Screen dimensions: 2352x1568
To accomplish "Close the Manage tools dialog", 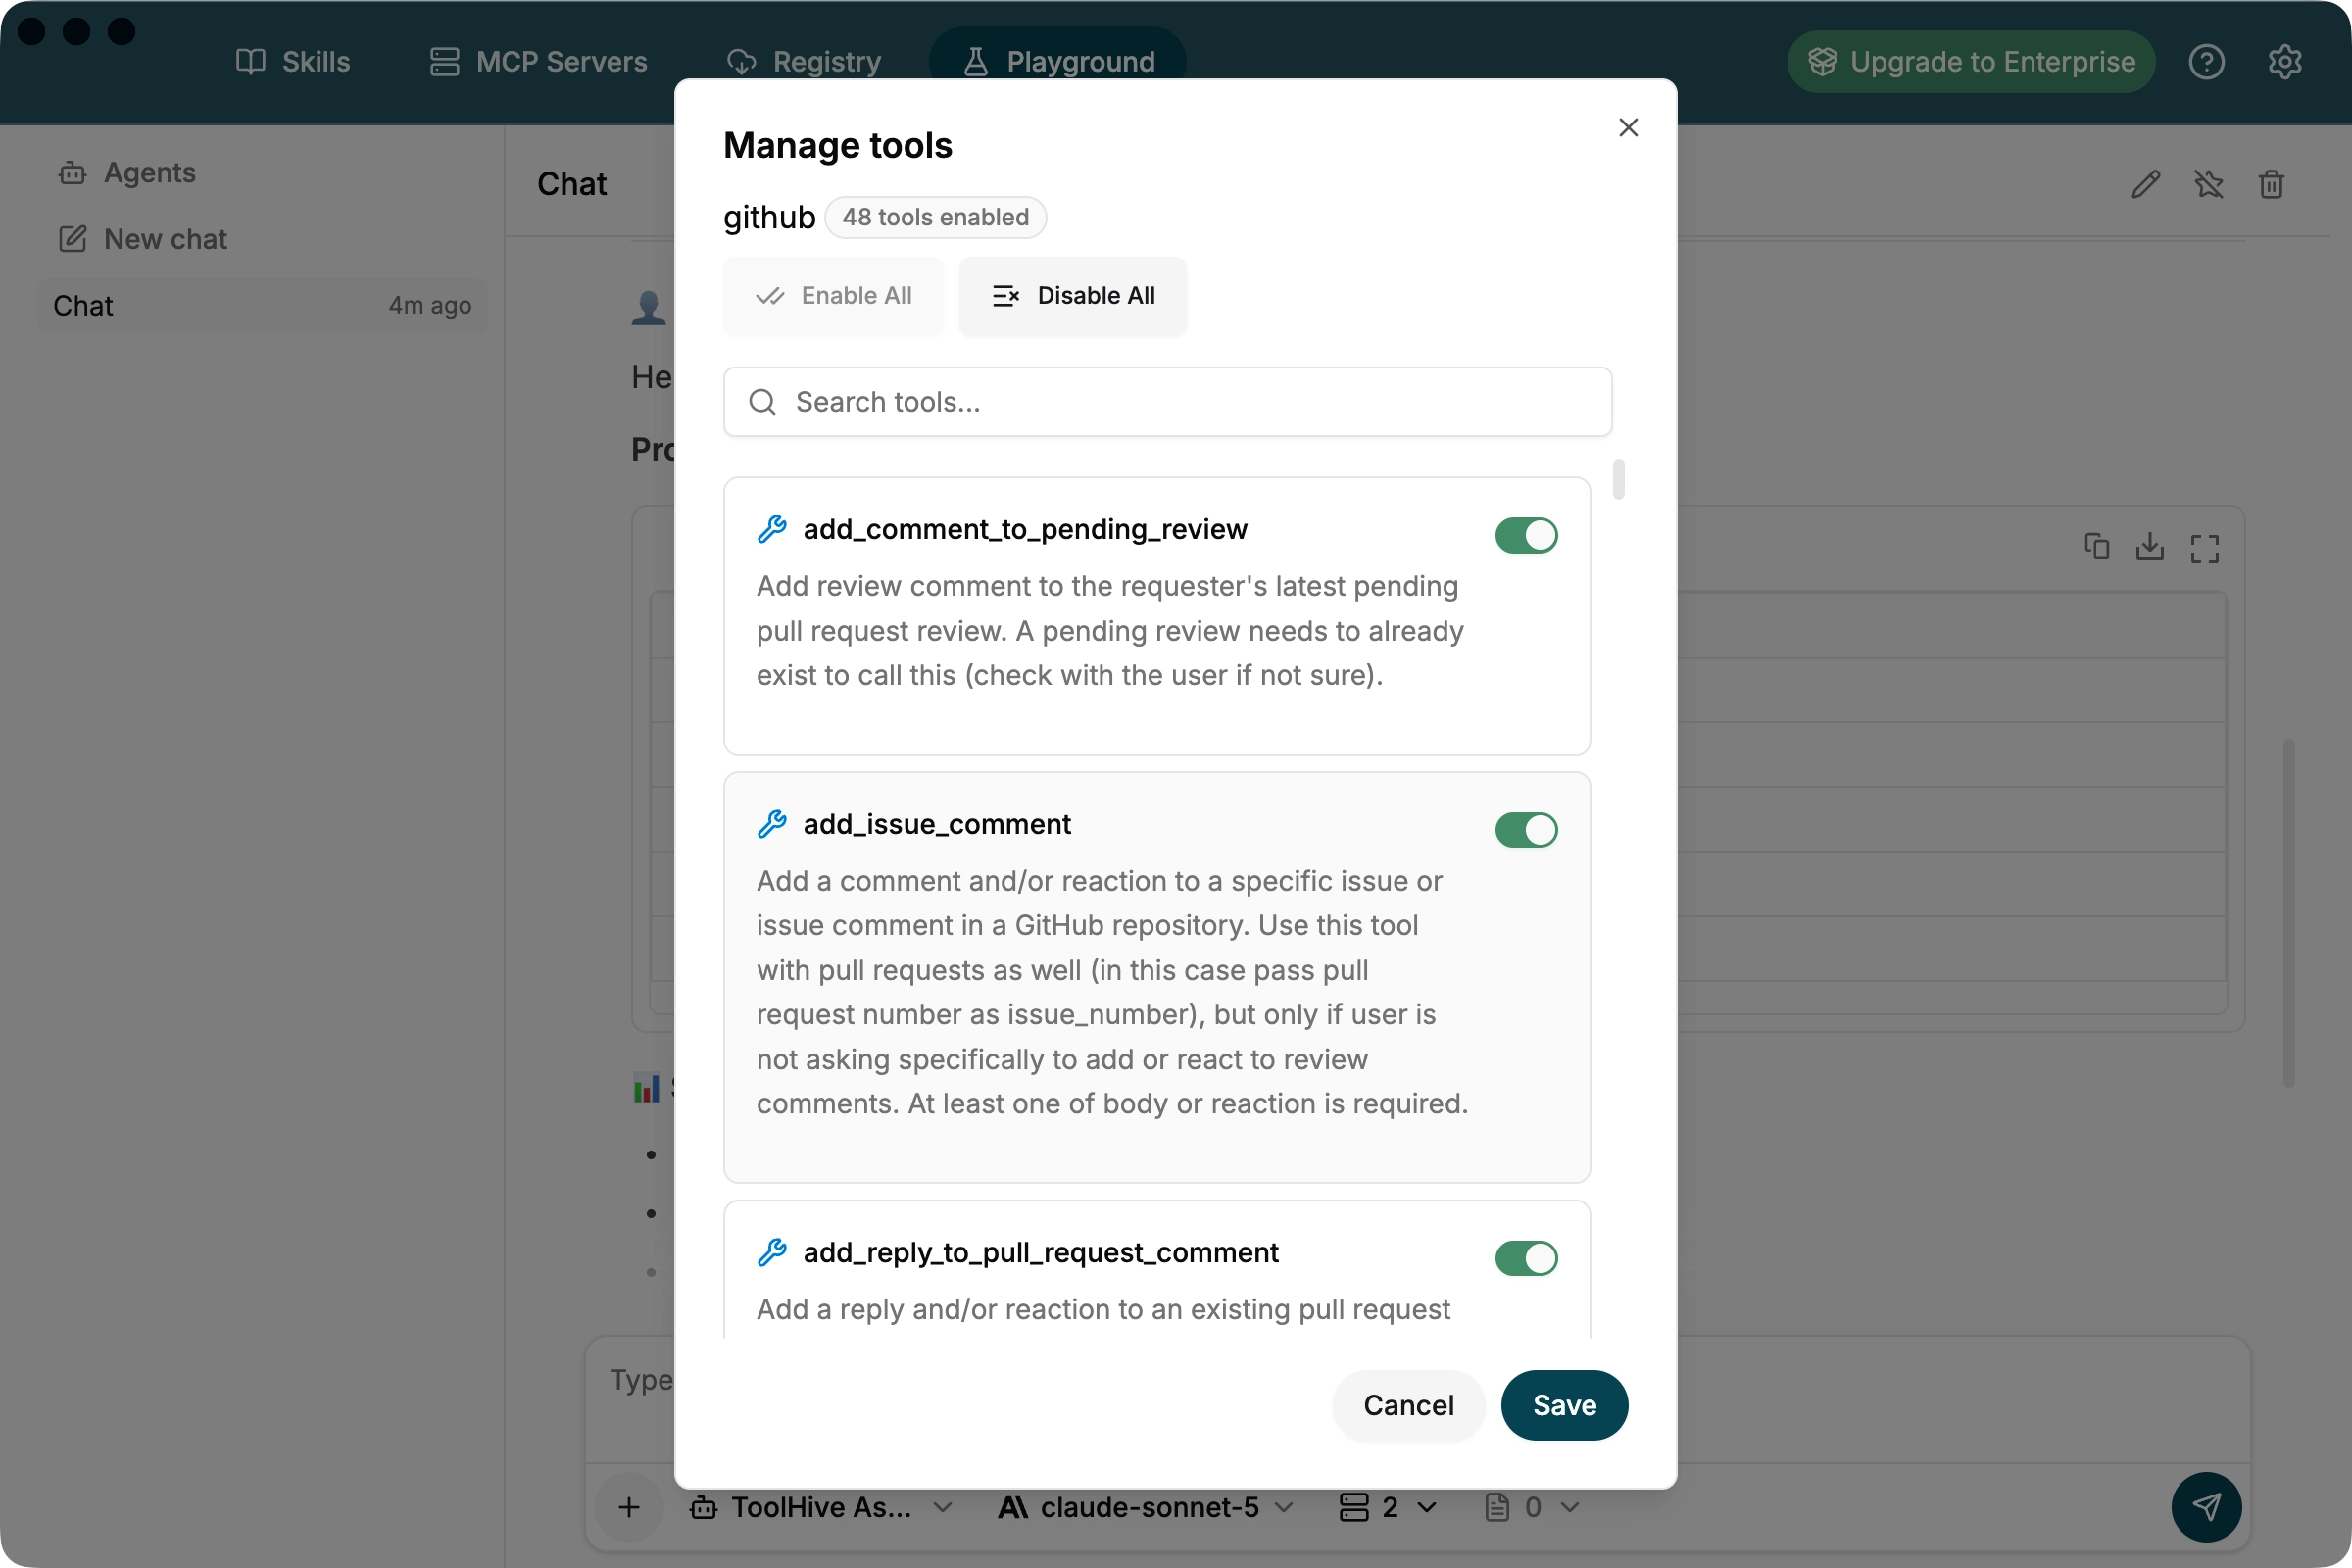I will 1628,127.
